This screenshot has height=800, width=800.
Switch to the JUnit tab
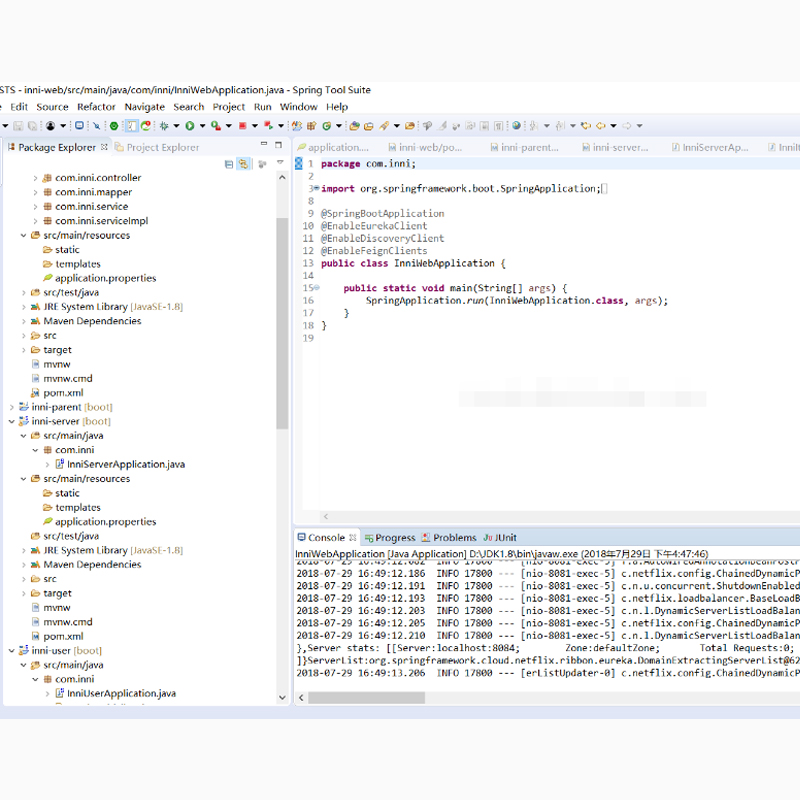500,537
